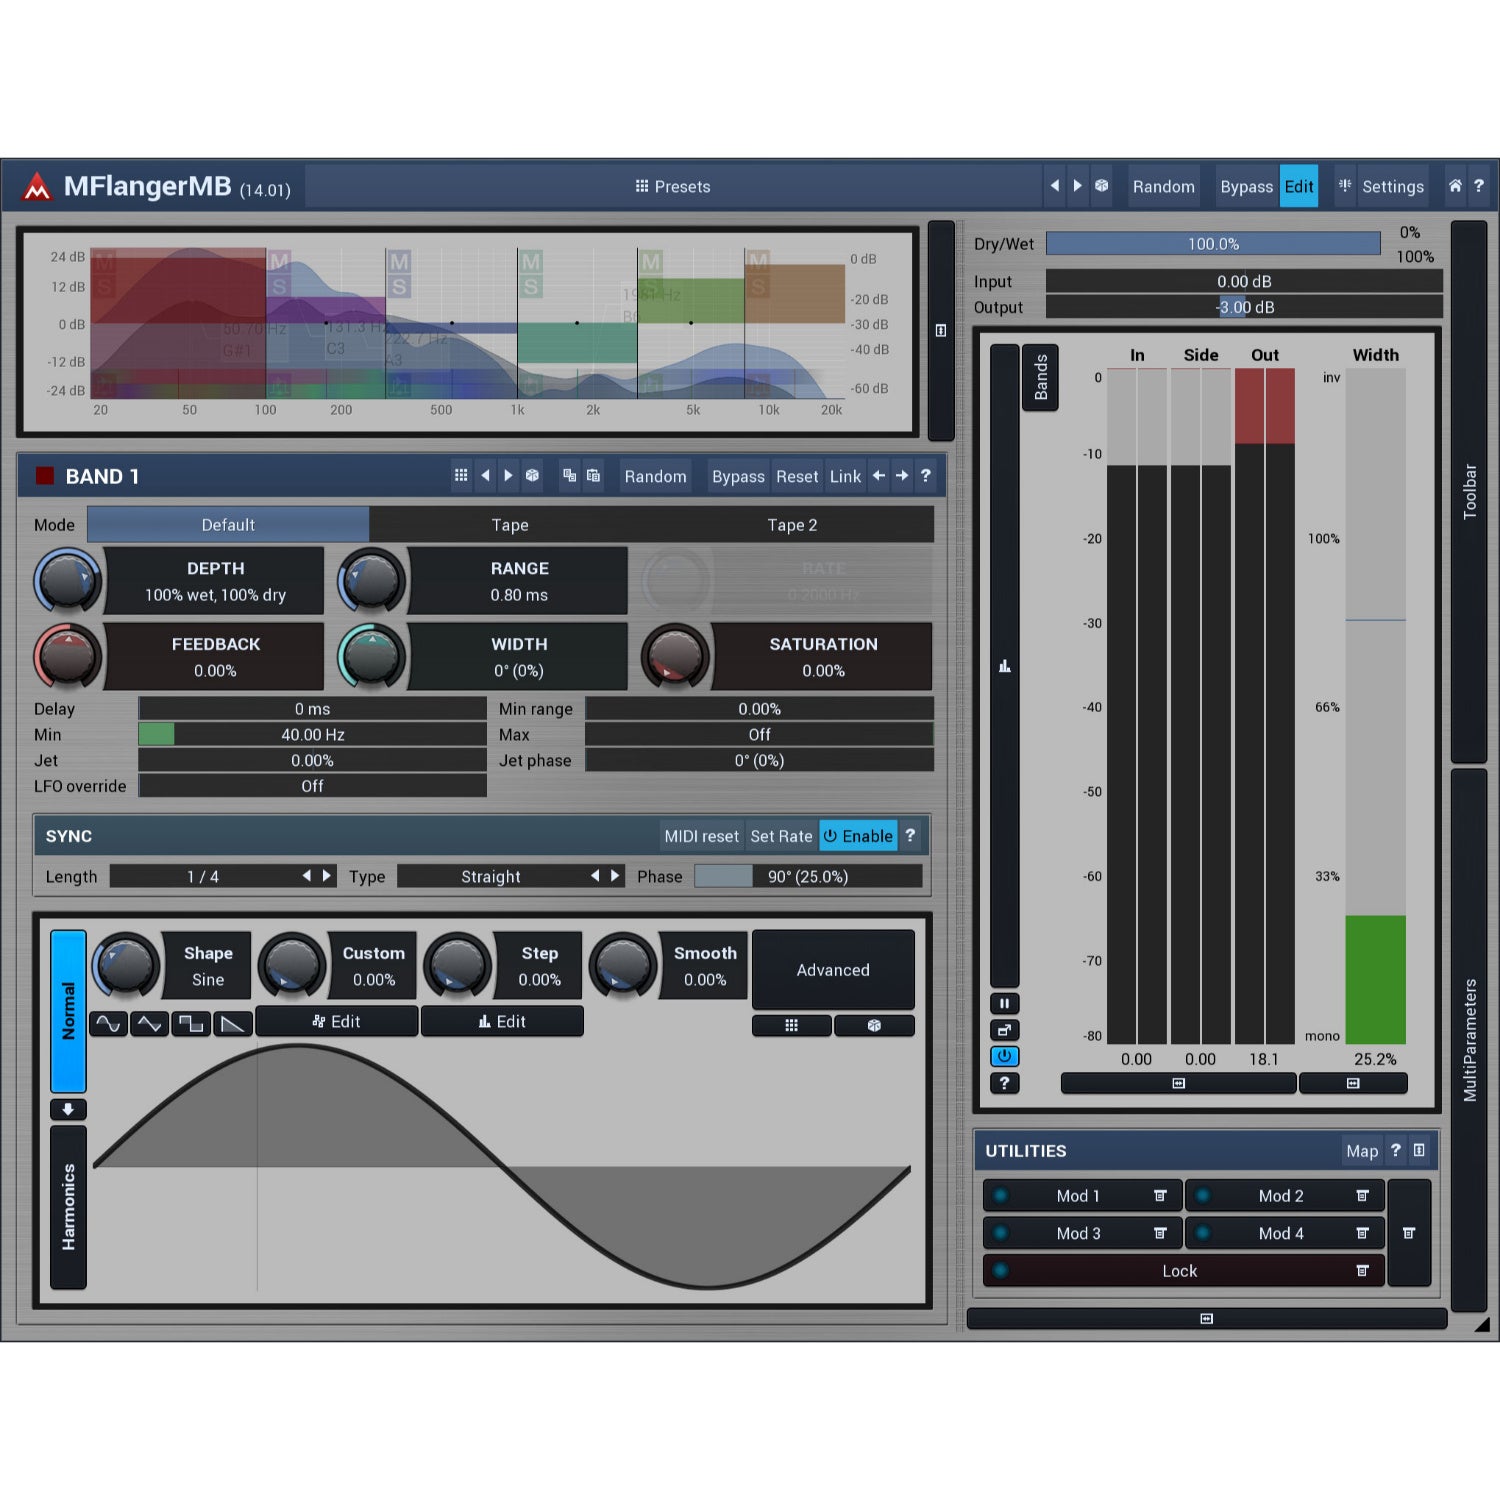The image size is (1500, 1500).
Task: Click the FEEDBACK knob
Action: 68,656
